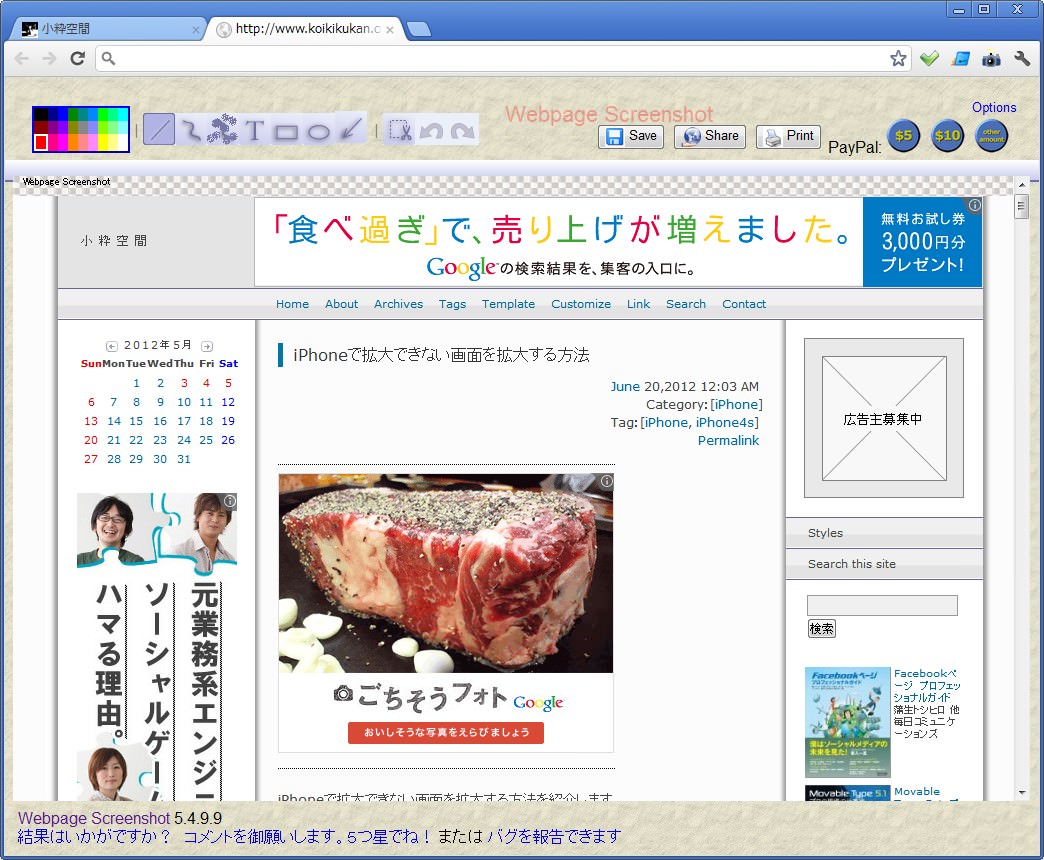Click the blue note extension icon
This screenshot has width=1044, height=860.
point(961,59)
